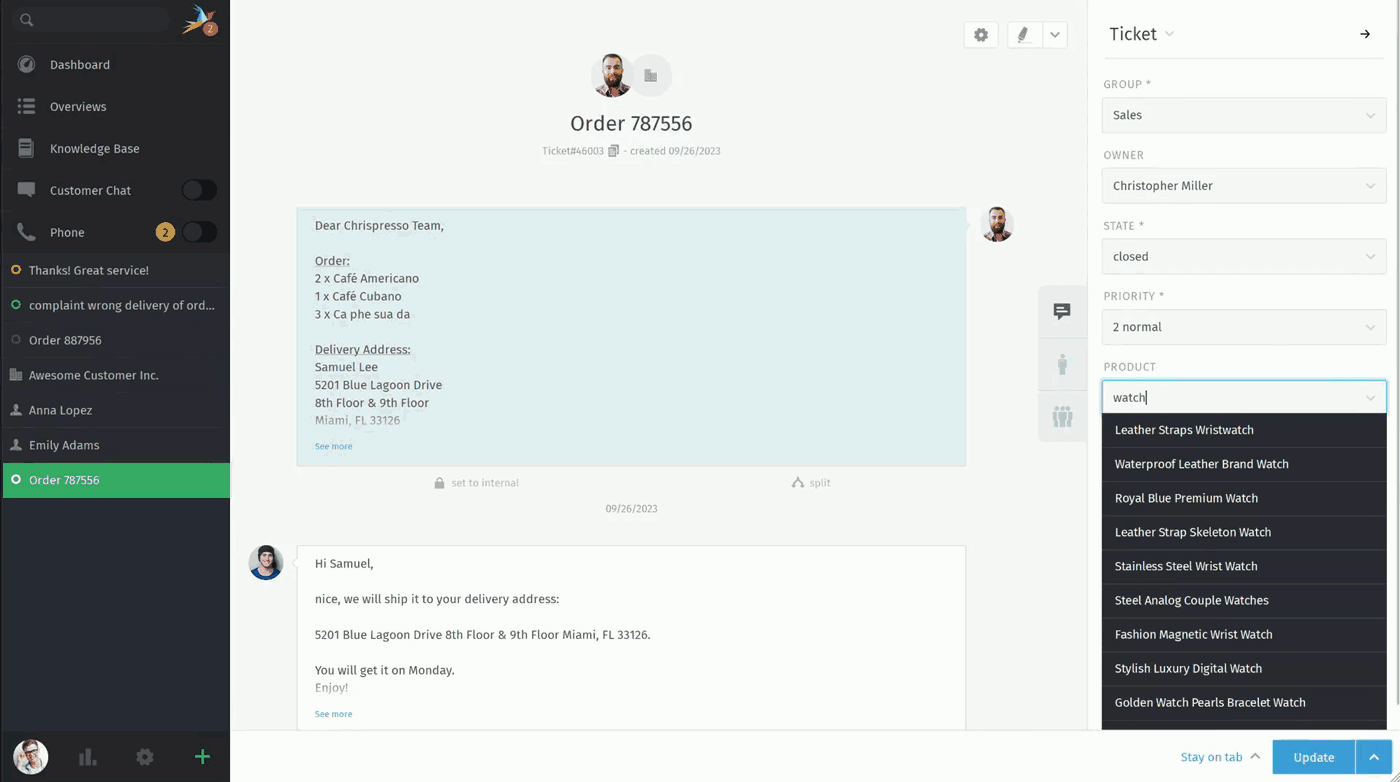Image resolution: width=1400 pixels, height=782 pixels.
Task: Open the State dropdown showing closed
Action: (1244, 256)
